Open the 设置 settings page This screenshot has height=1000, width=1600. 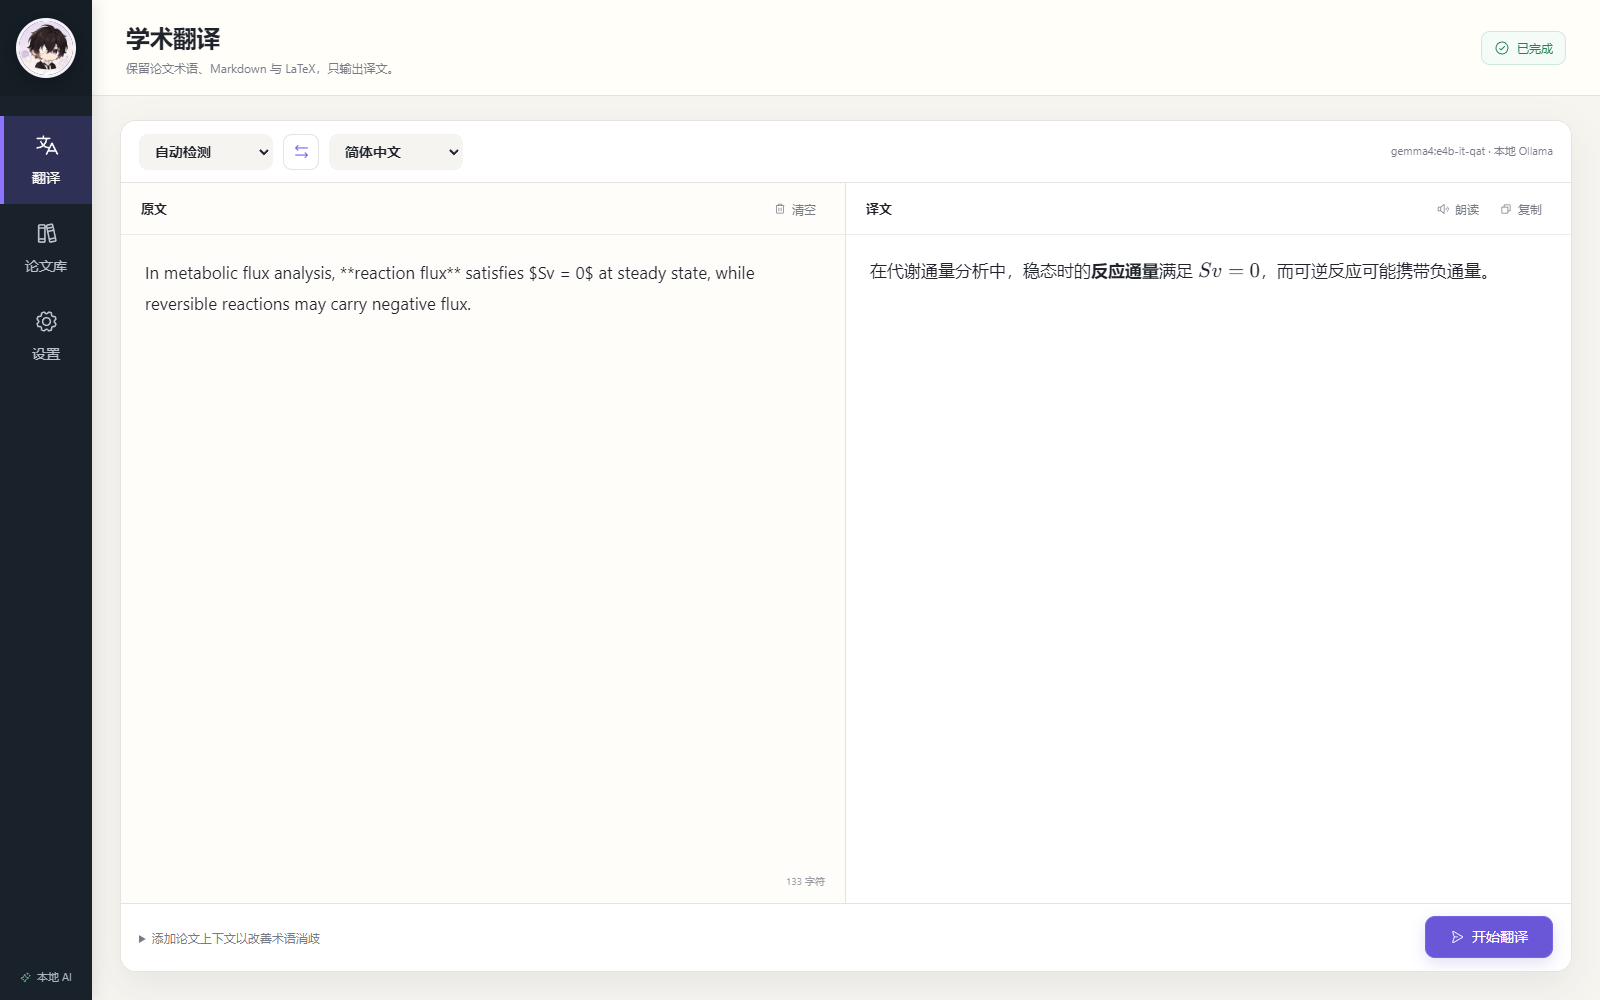point(46,336)
